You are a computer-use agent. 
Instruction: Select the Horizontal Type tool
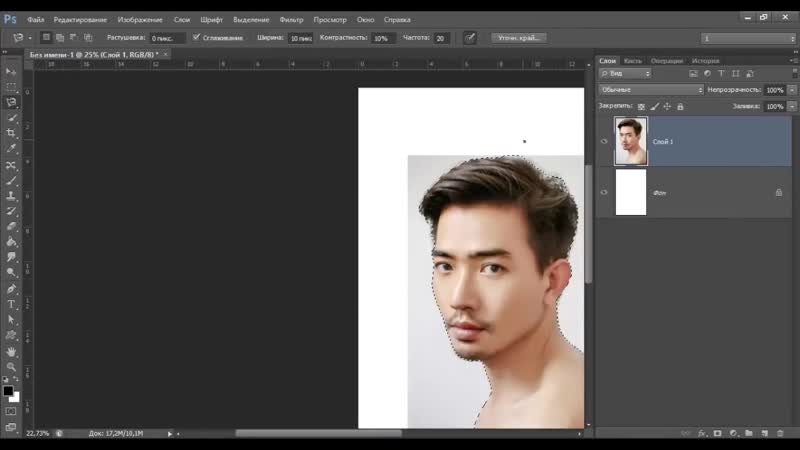(11, 303)
